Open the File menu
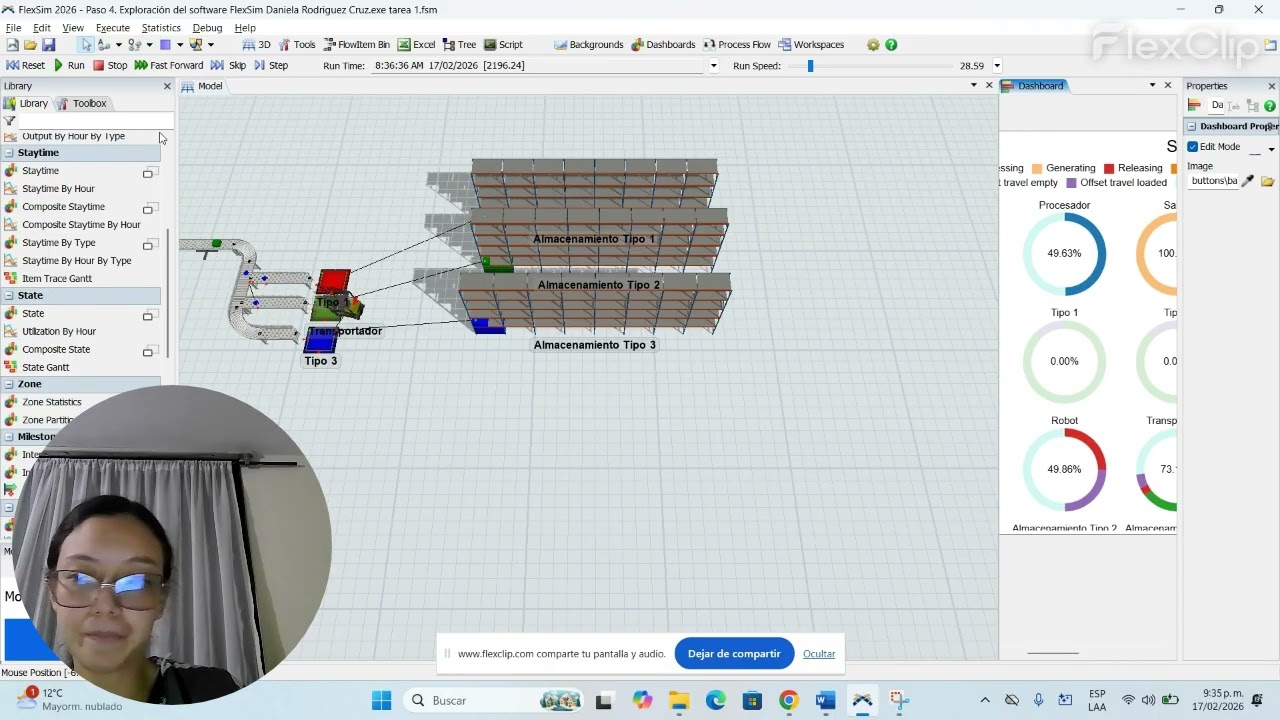Screen dimensions: 1280x720 [14, 28]
